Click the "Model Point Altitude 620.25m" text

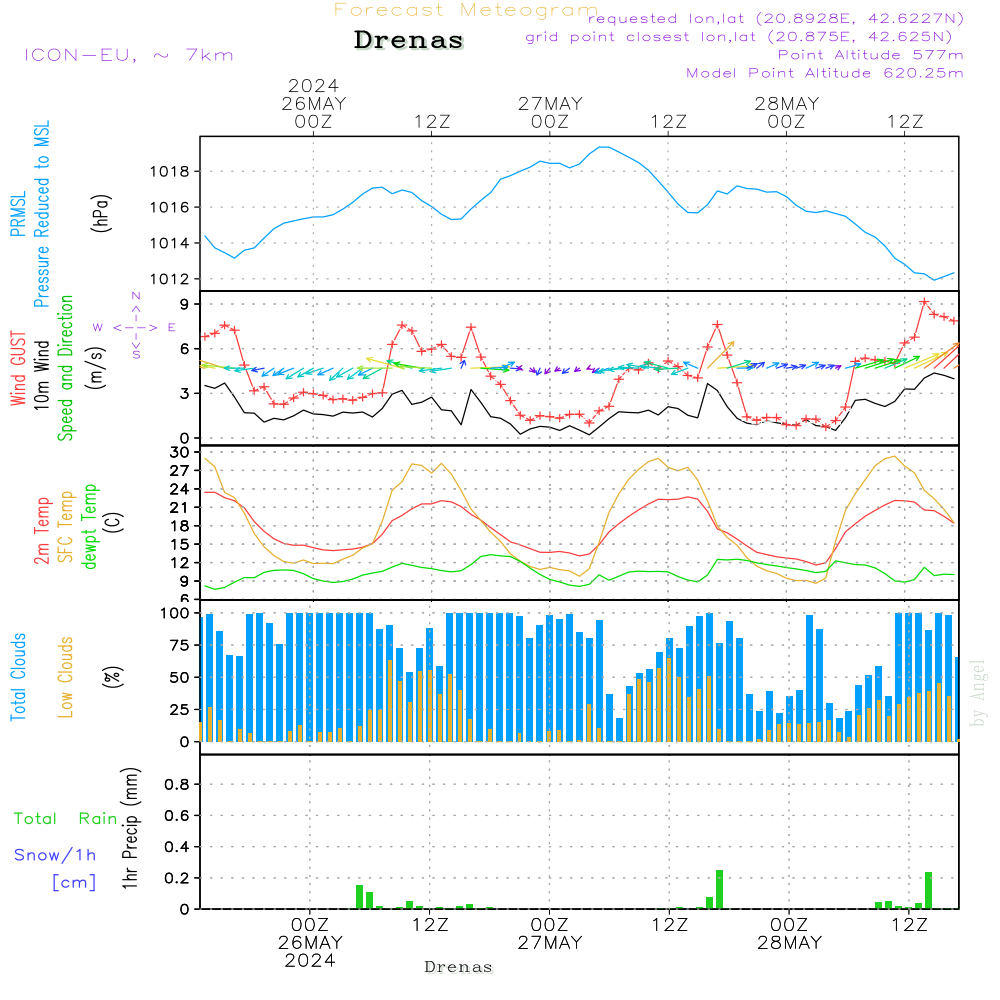click(x=825, y=73)
